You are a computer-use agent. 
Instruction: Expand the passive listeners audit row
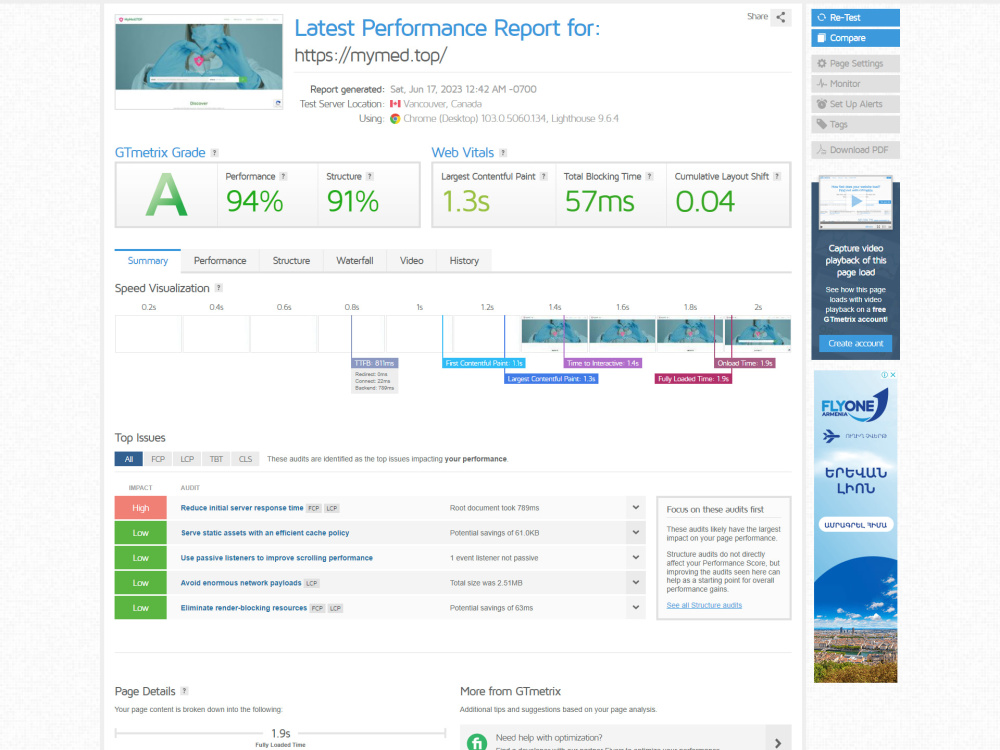pos(636,558)
